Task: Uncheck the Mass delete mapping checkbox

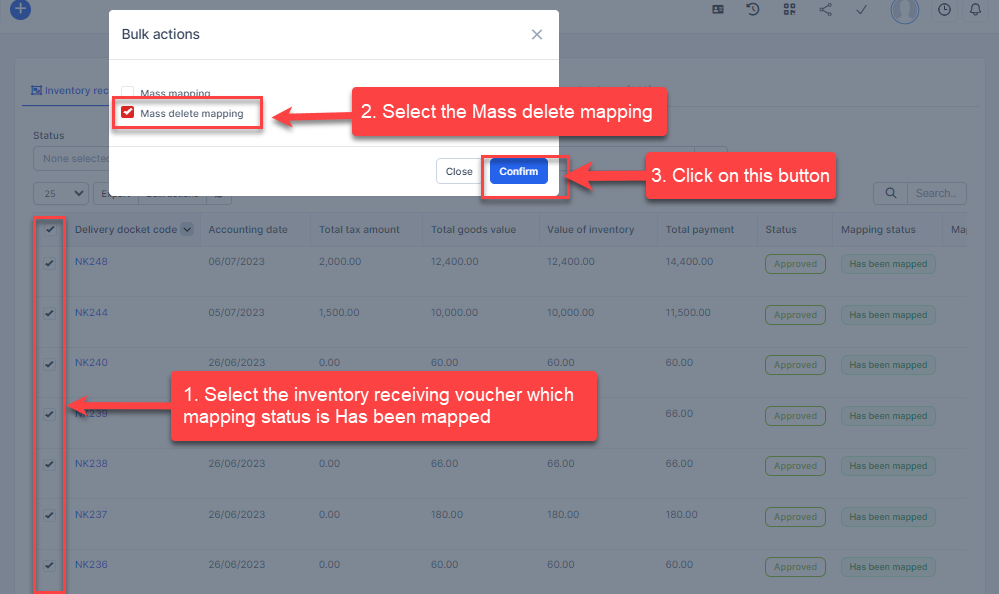Action: pyautogui.click(x=128, y=113)
